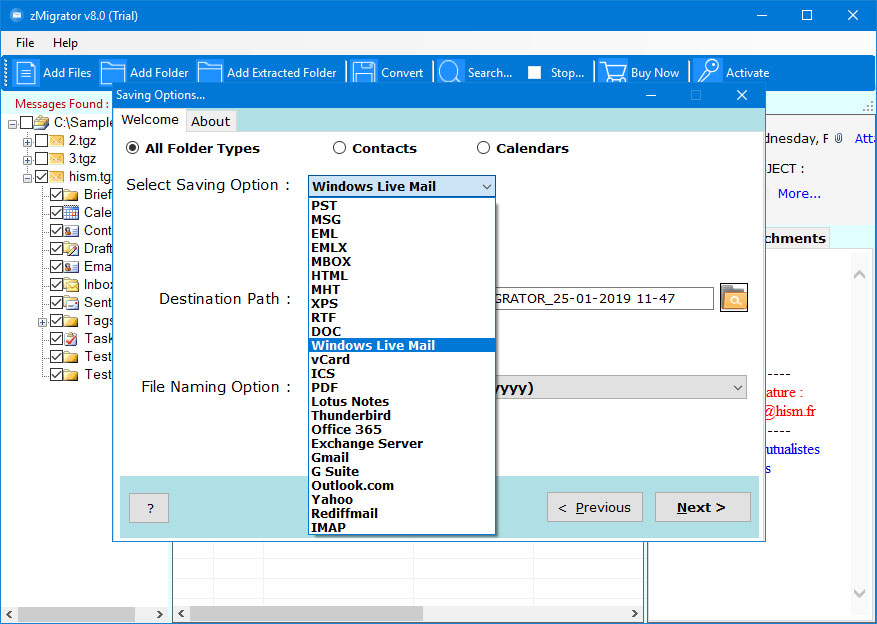Collapse the C:\Sample root node

(12, 124)
